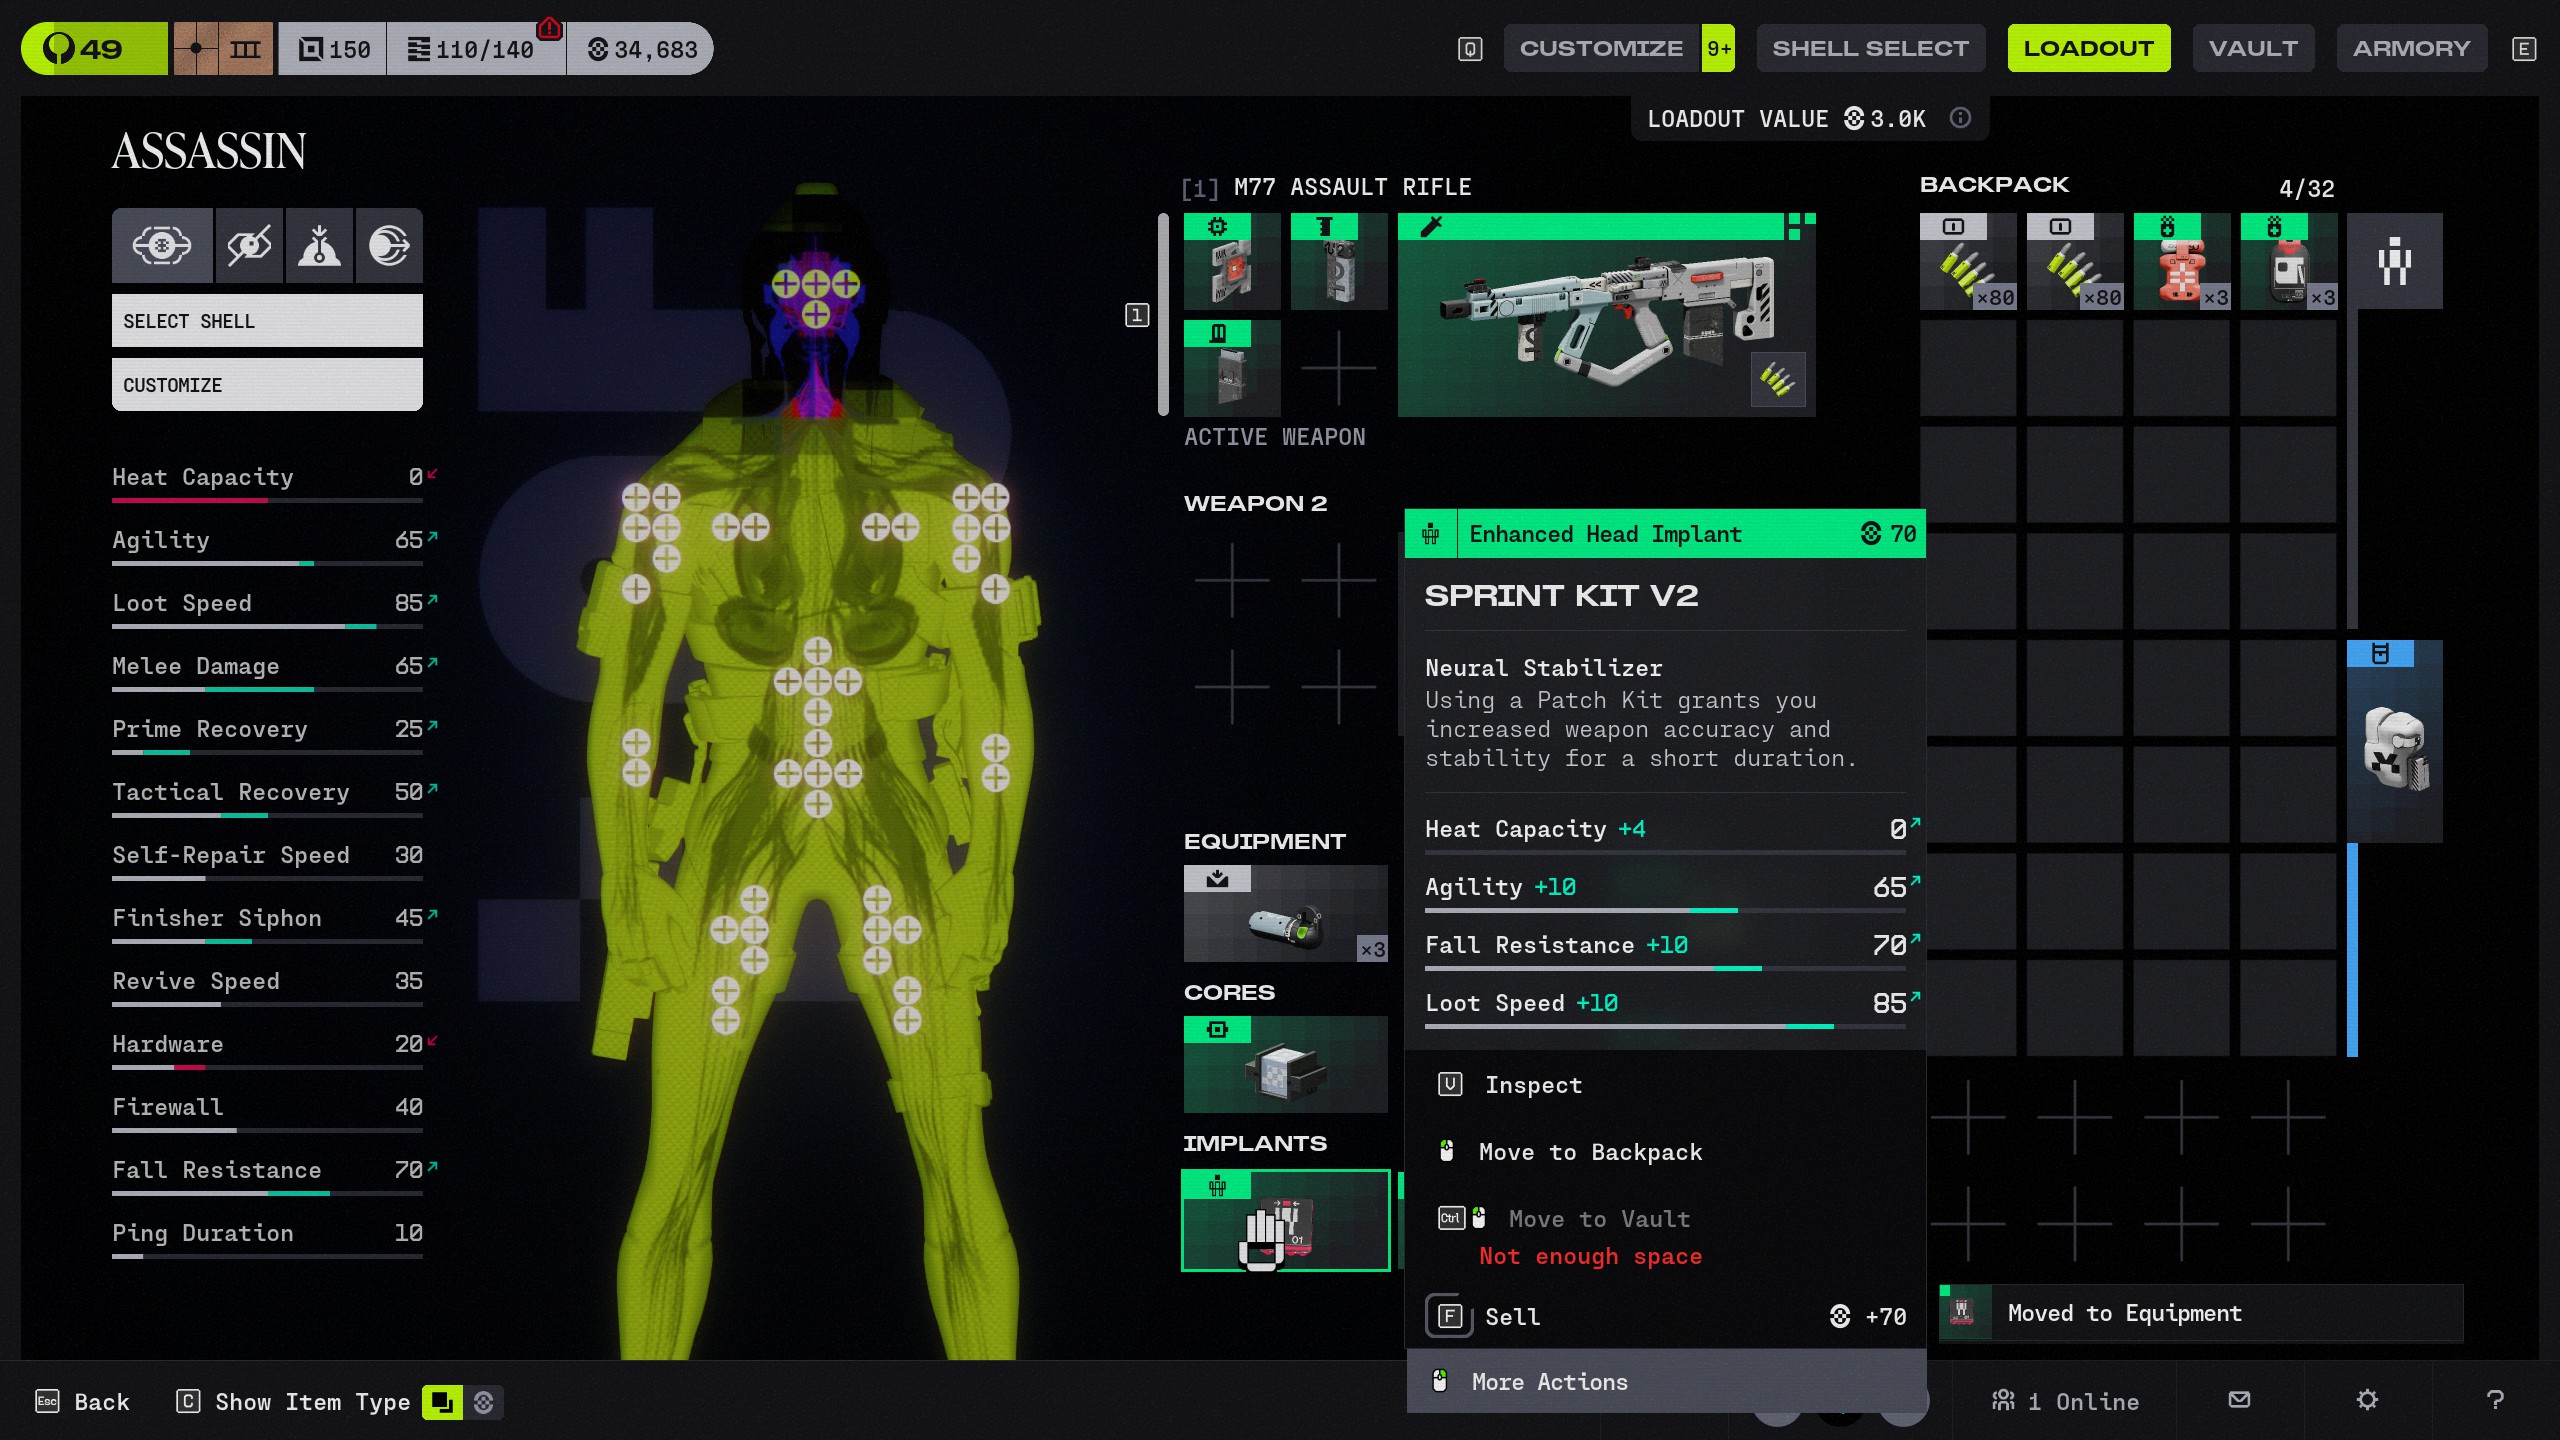Switch to the Vault tab
The image size is (2560, 1440).
tap(2252, 48)
